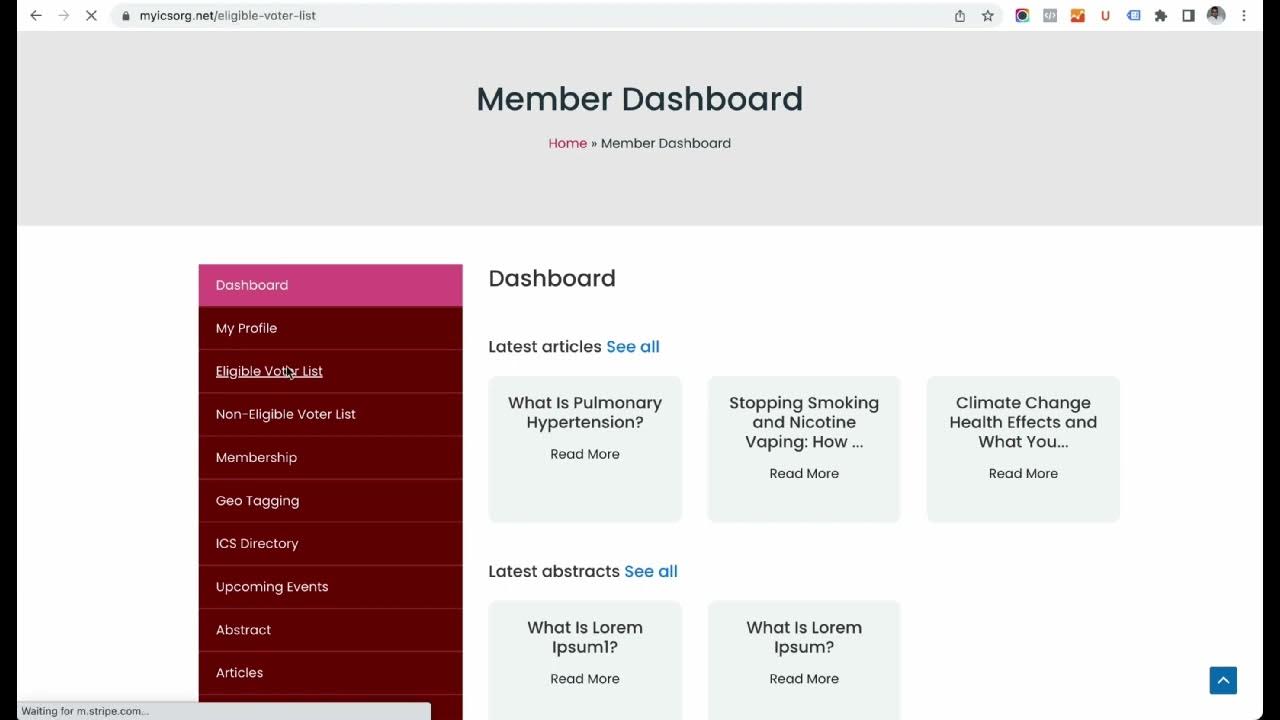Click See all next to Latest articles

(633, 346)
